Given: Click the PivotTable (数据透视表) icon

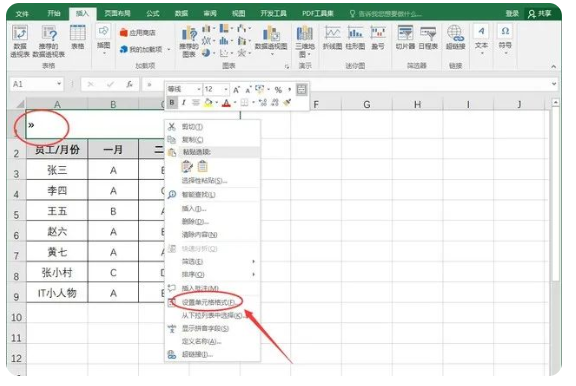Looking at the screenshot, I should point(20,41).
